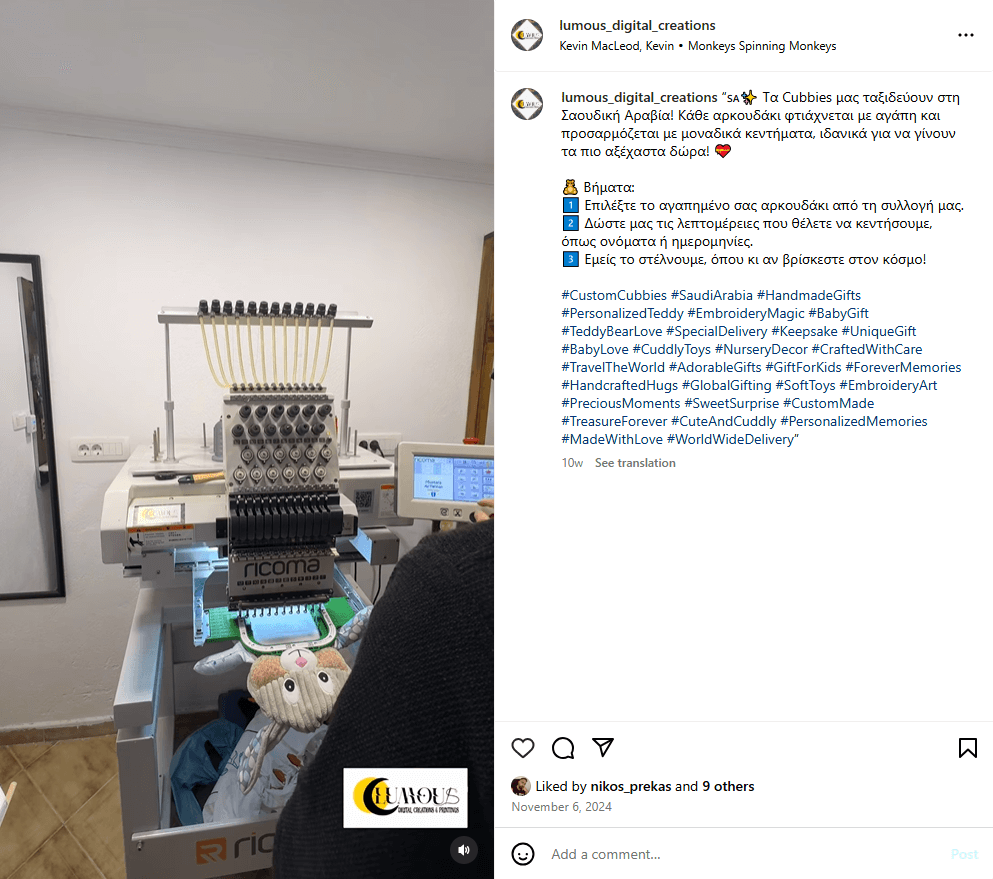This screenshot has width=993, height=879.
Task: Show the 9 others who liked
Action: 728,787
